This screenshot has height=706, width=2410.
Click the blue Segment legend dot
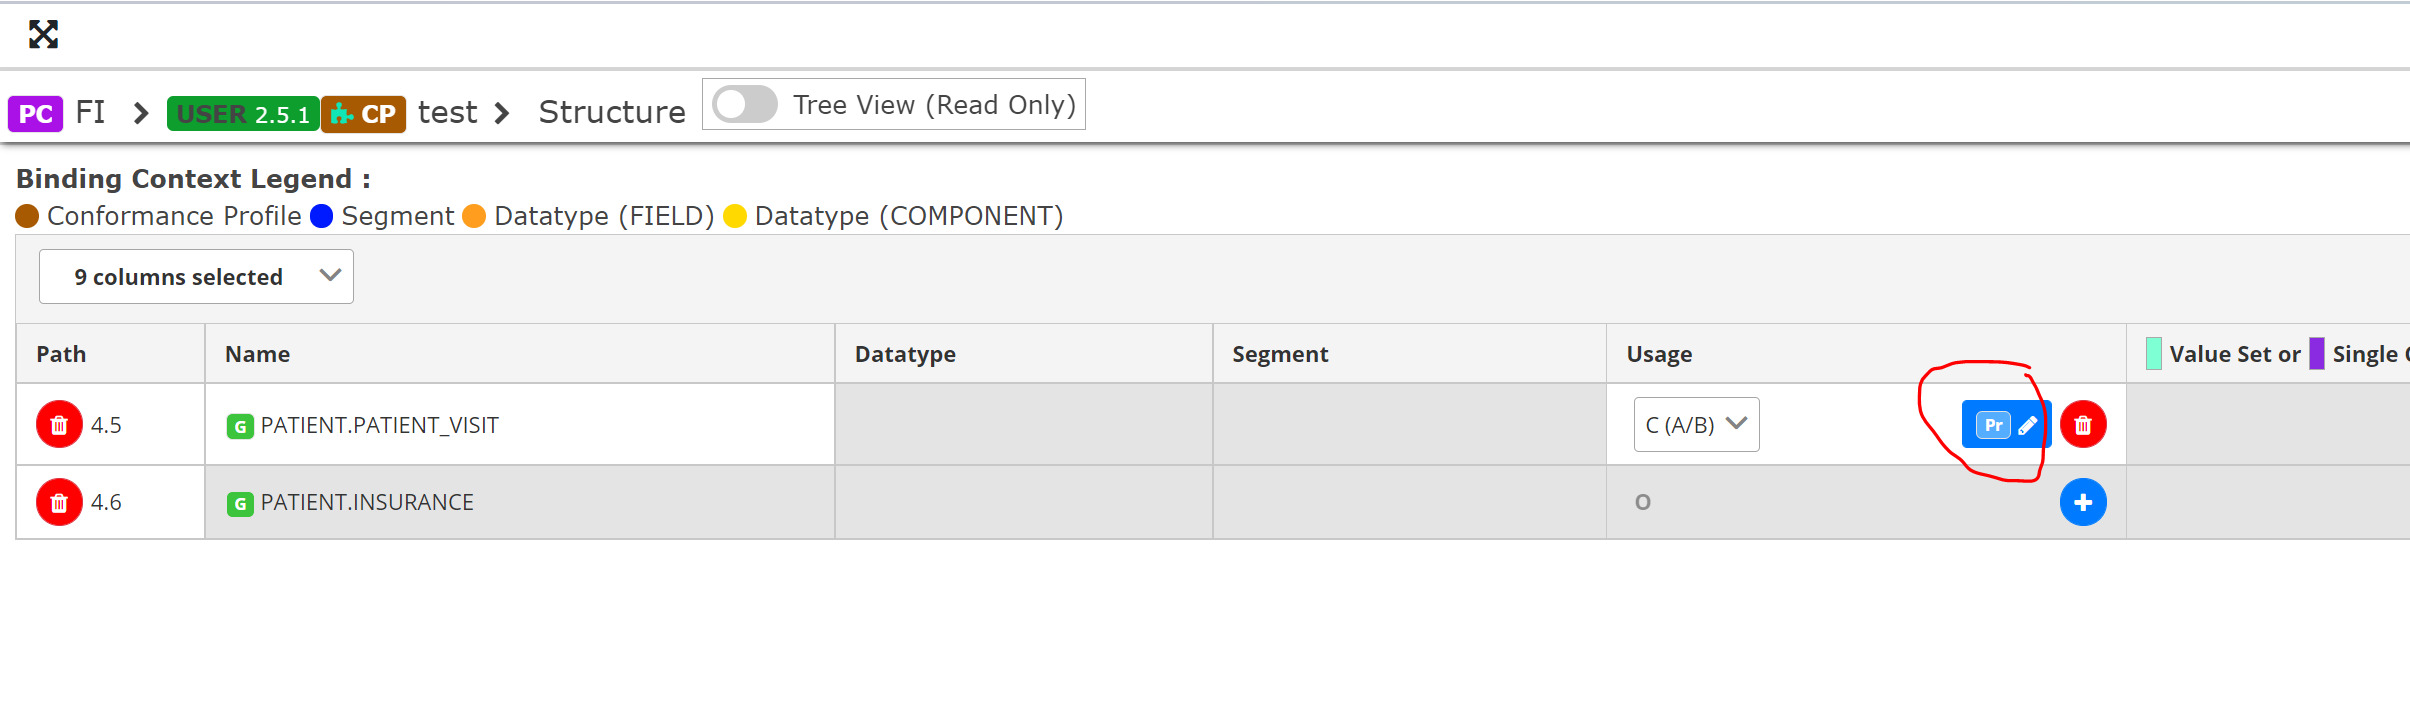click(320, 216)
